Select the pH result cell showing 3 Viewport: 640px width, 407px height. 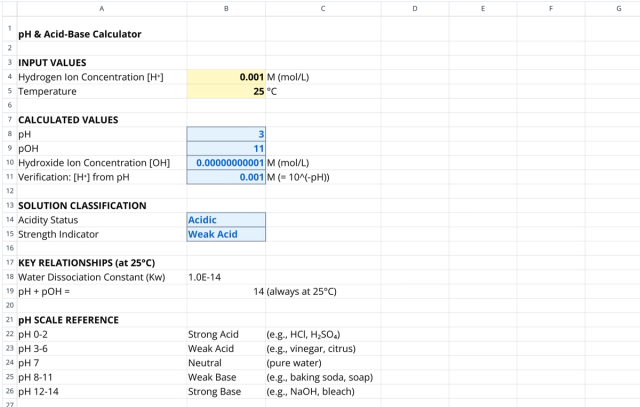tap(226, 134)
